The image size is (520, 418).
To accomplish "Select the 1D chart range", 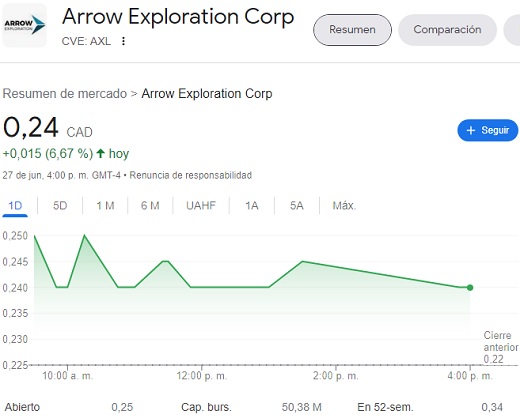I will tap(15, 205).
